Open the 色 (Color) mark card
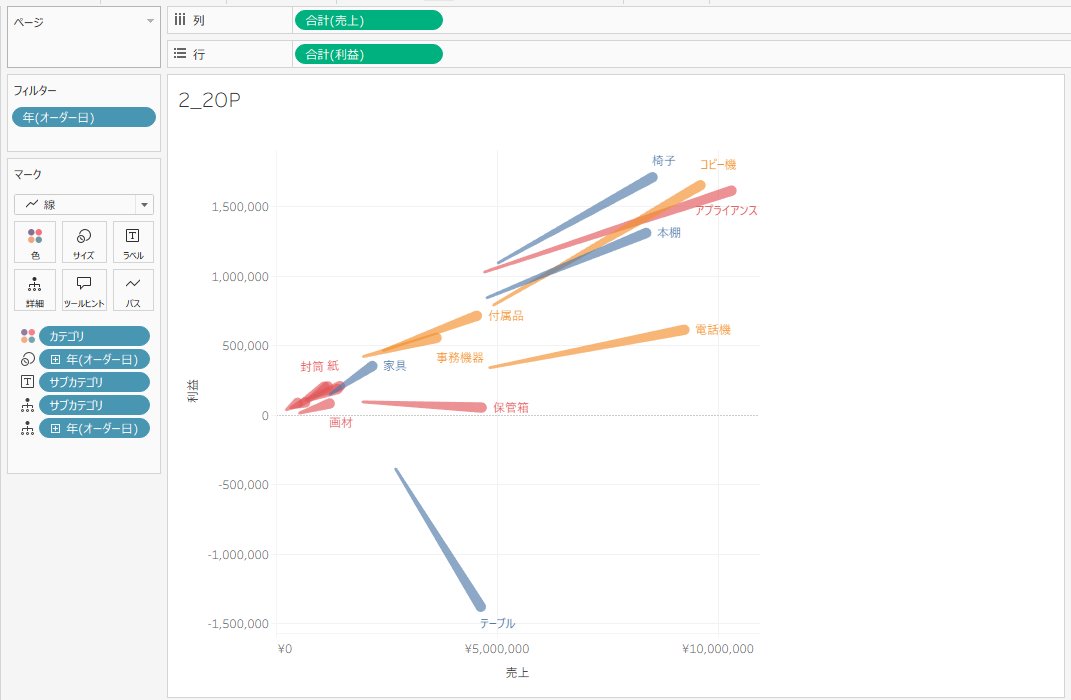 (x=35, y=242)
